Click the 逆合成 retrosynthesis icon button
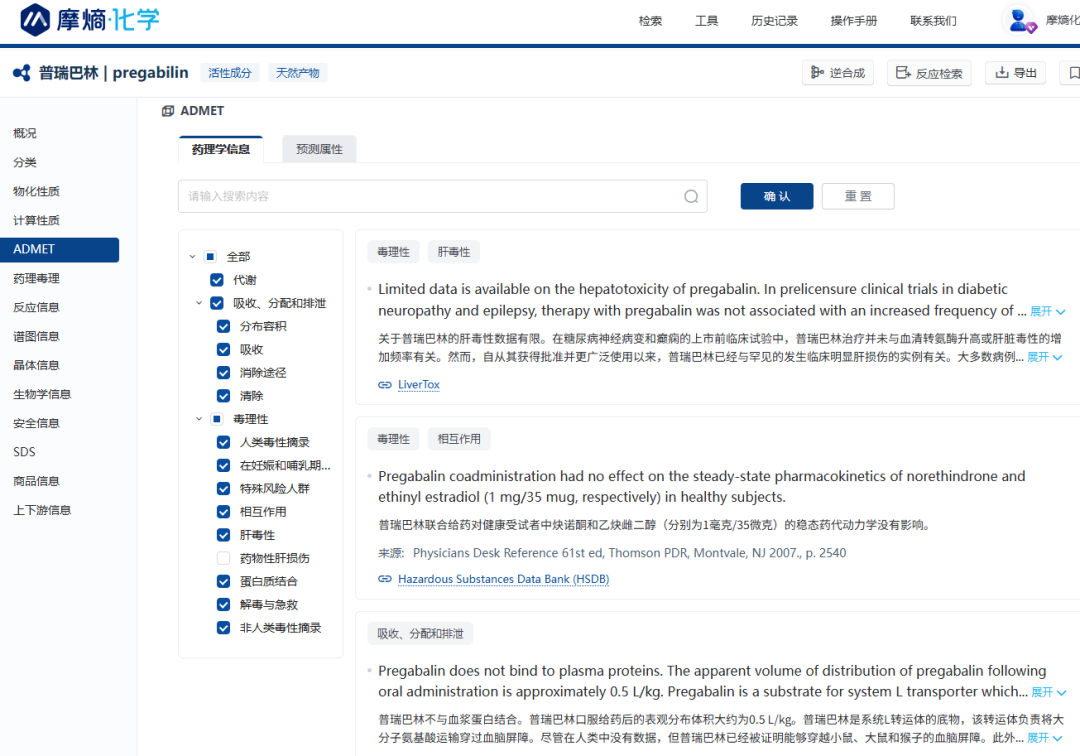Image resolution: width=1080 pixels, height=756 pixels. coord(815,73)
